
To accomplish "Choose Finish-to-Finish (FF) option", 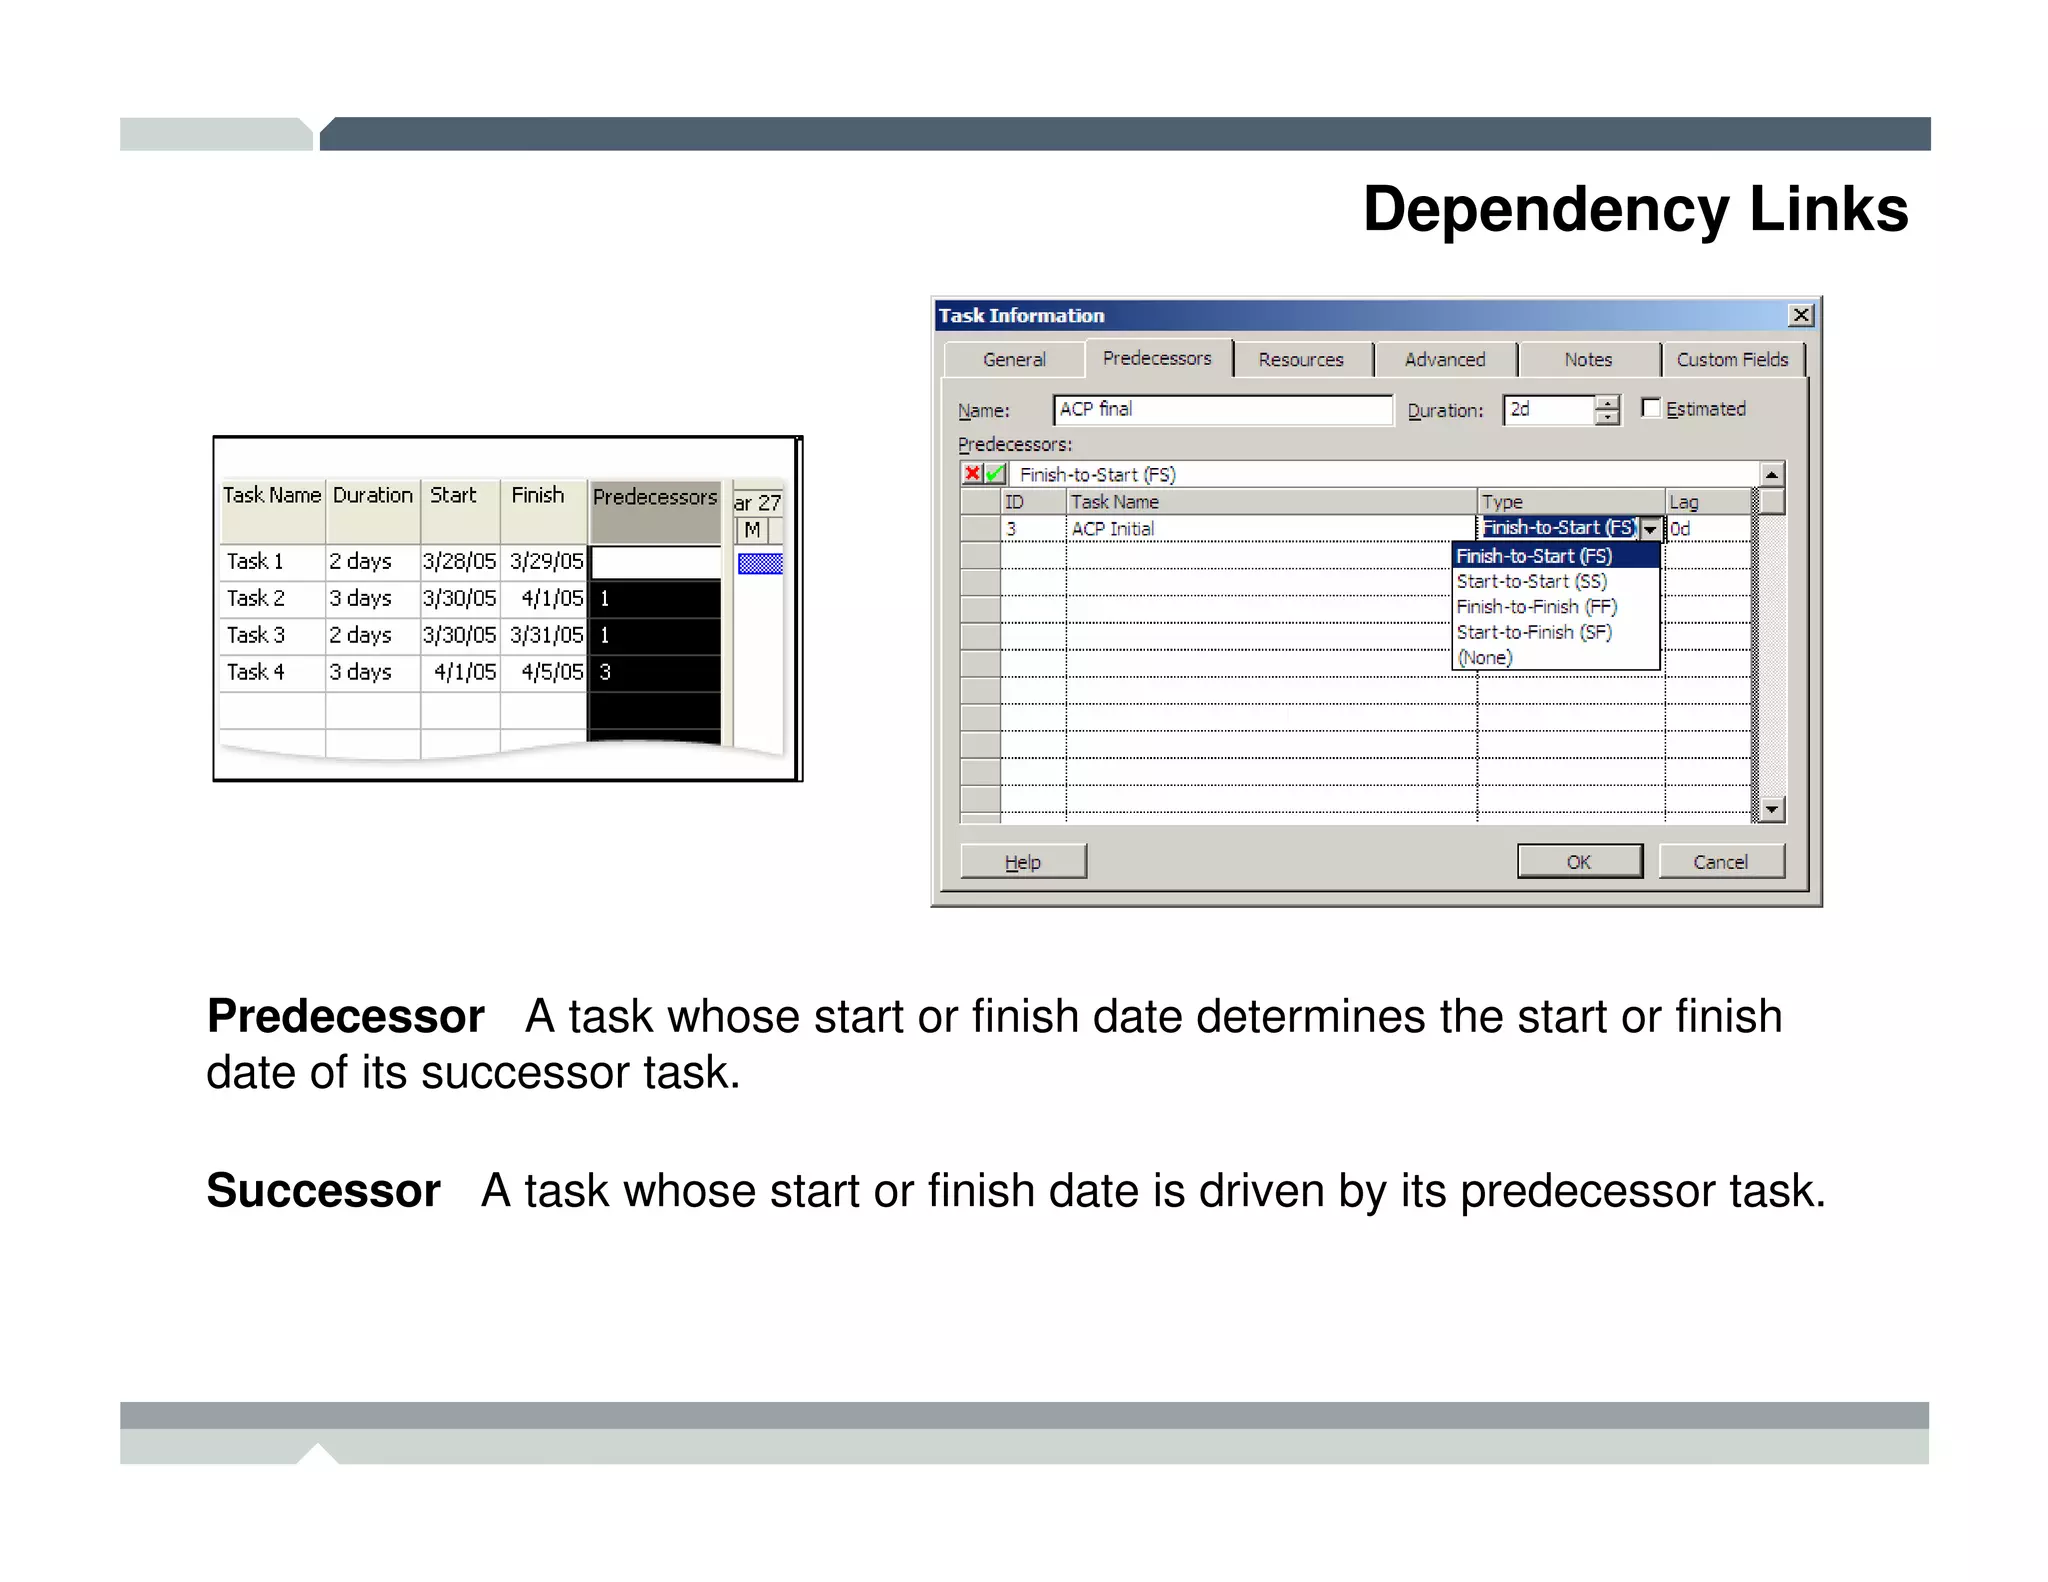I will point(1555,607).
